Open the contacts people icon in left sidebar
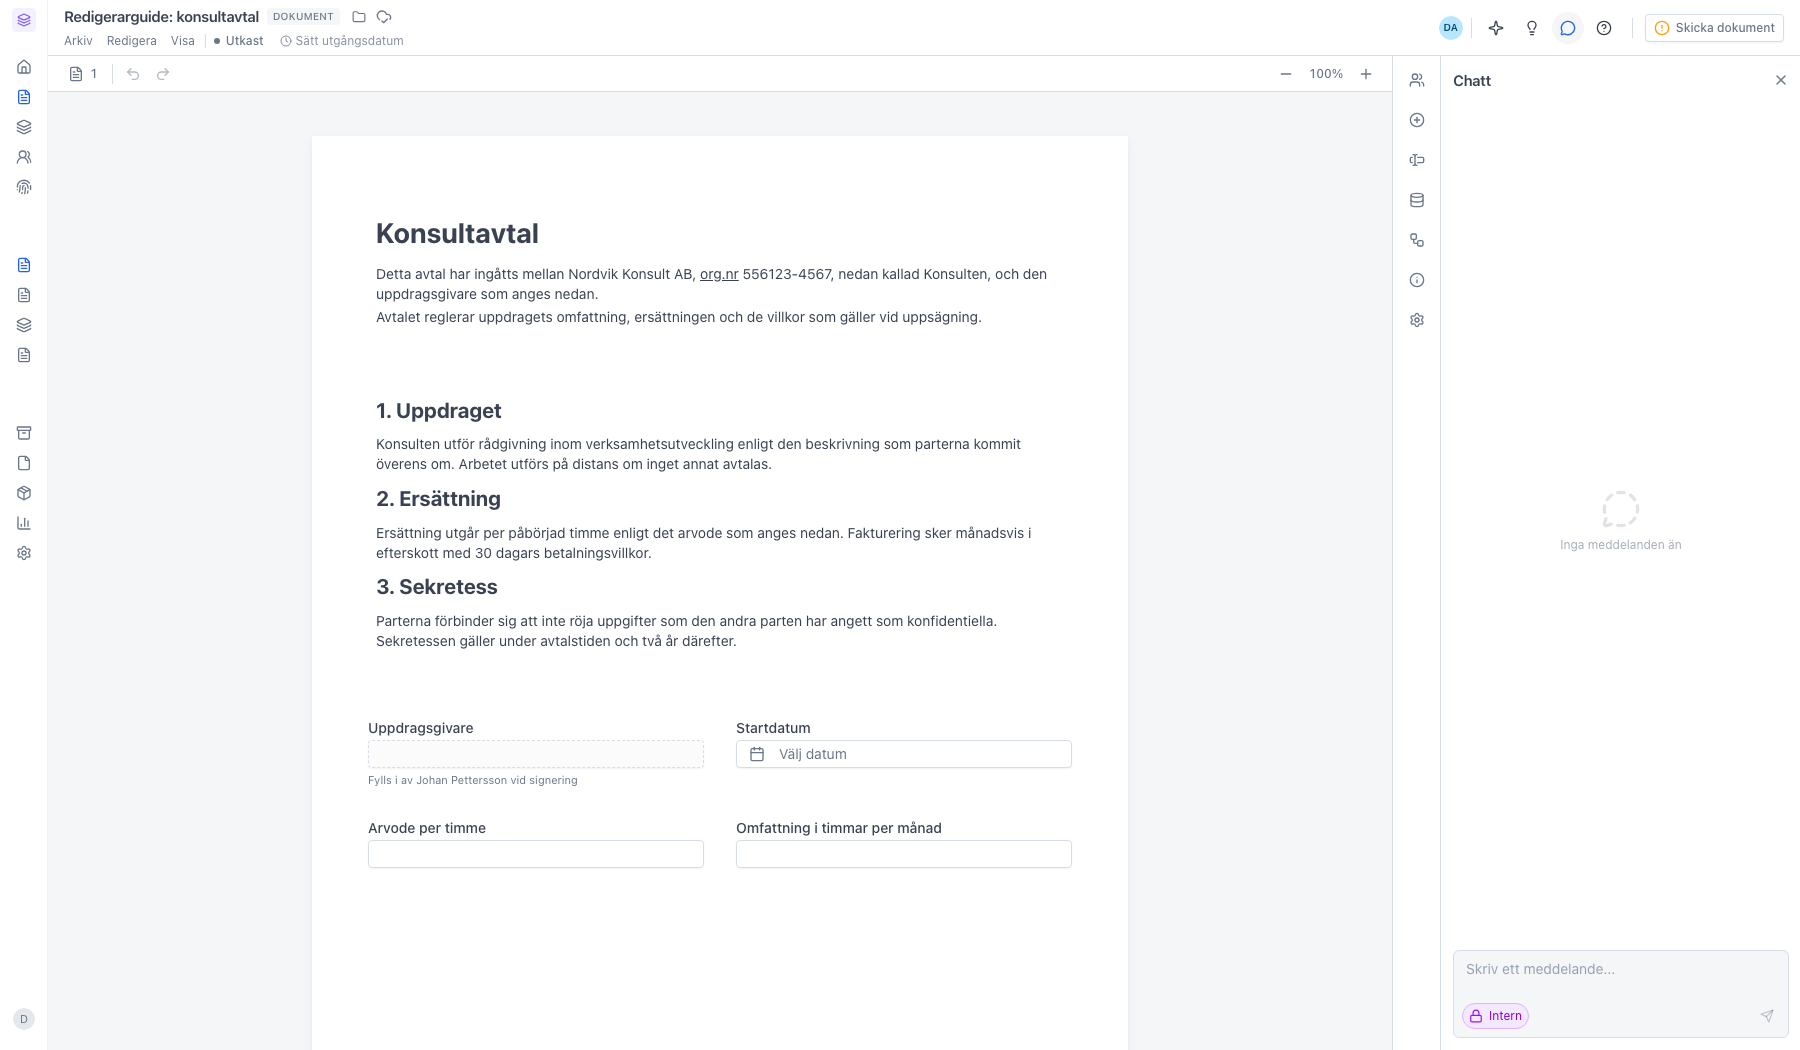Screen dimensions: 1800x1050 click(24, 157)
